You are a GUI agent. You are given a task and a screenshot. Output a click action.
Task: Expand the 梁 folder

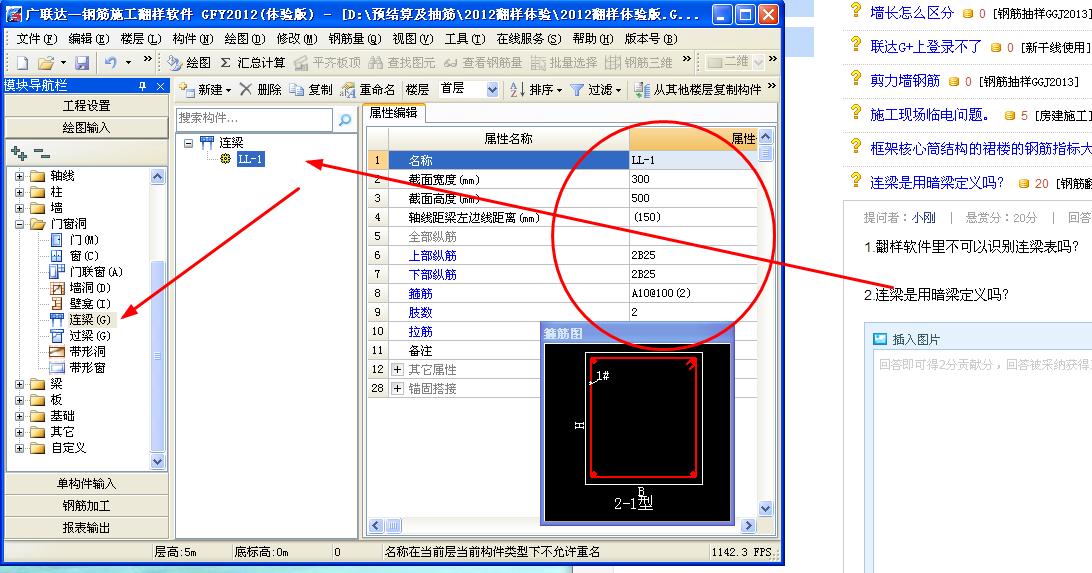pyautogui.click(x=20, y=384)
